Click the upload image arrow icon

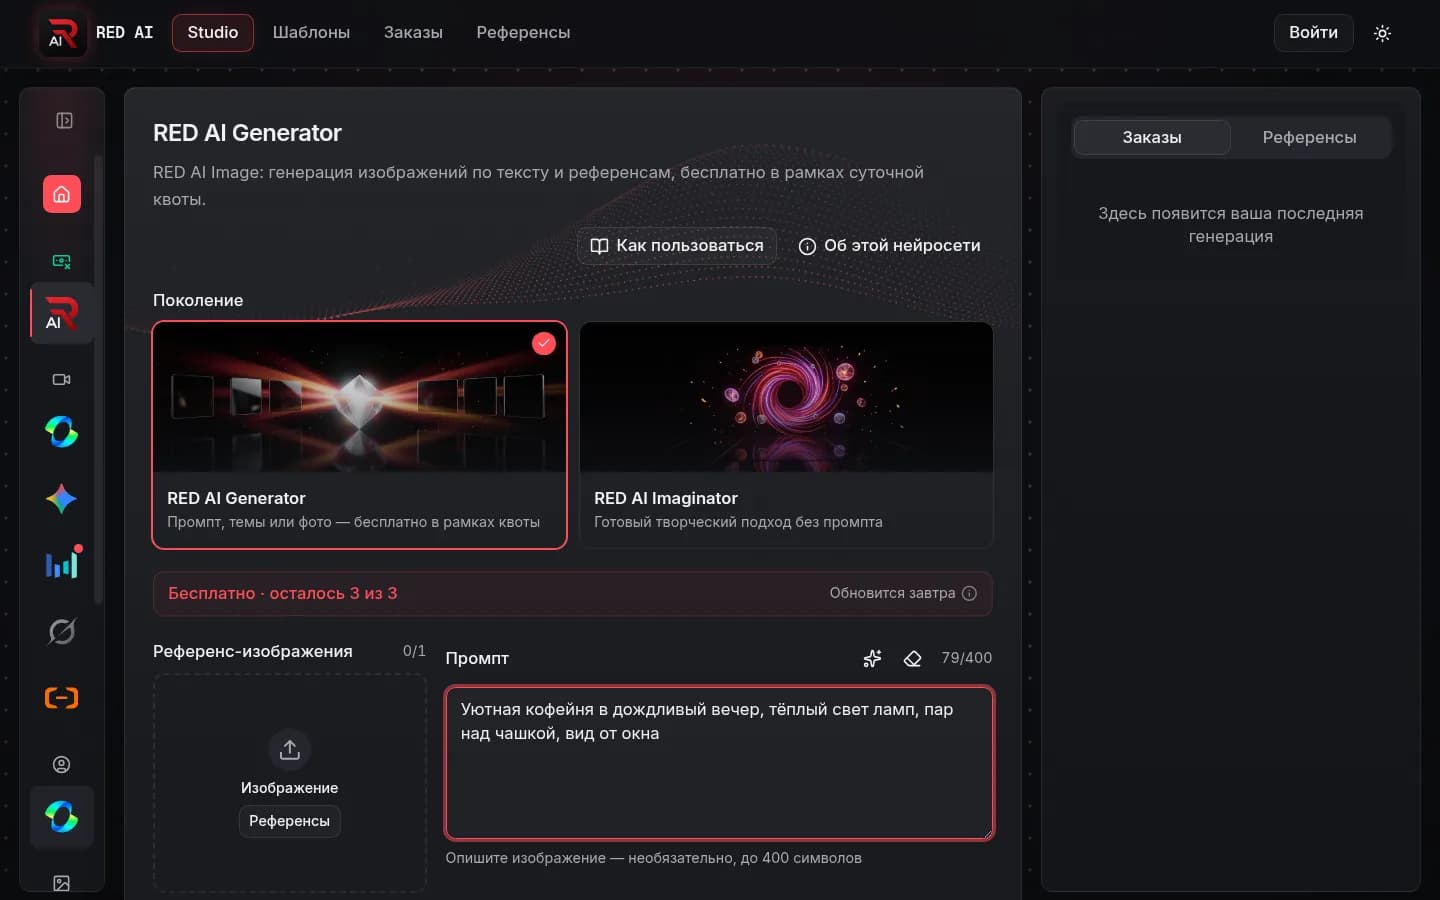(x=290, y=749)
